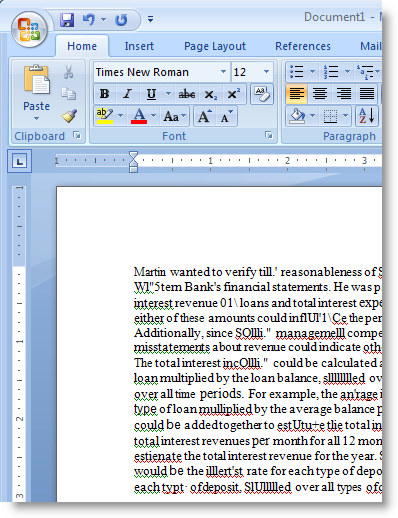
Task: Apply paragraph borders
Action: pyautogui.click(x=330, y=116)
